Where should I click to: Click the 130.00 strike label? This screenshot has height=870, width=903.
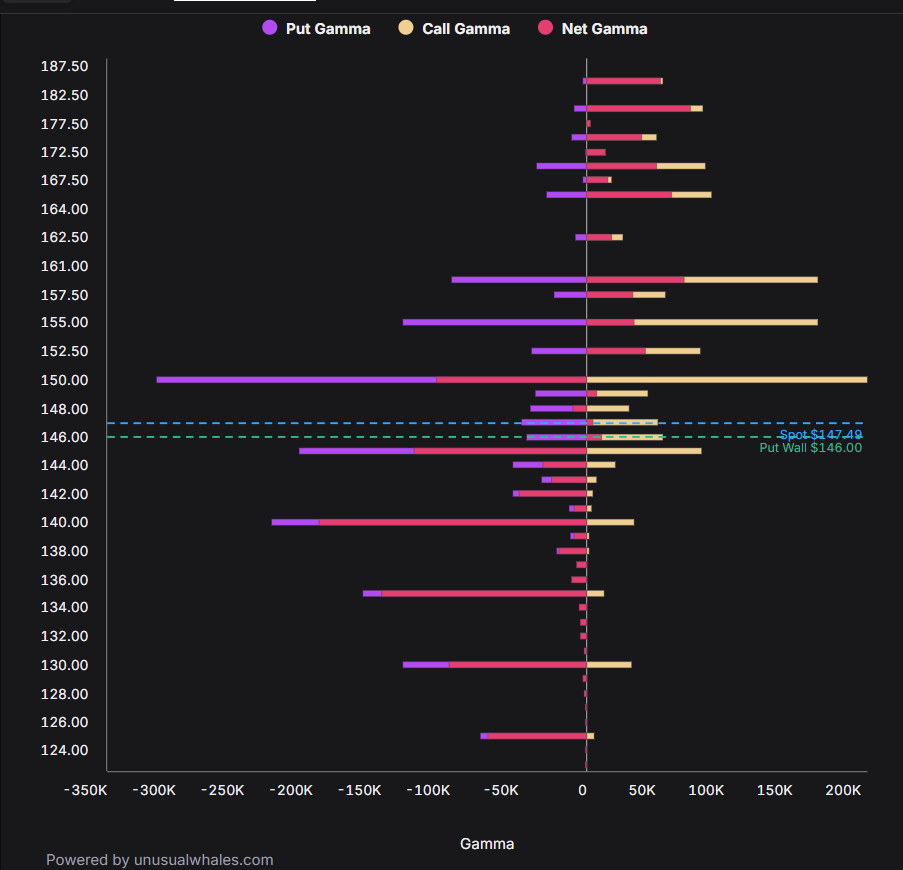pyautogui.click(x=64, y=665)
